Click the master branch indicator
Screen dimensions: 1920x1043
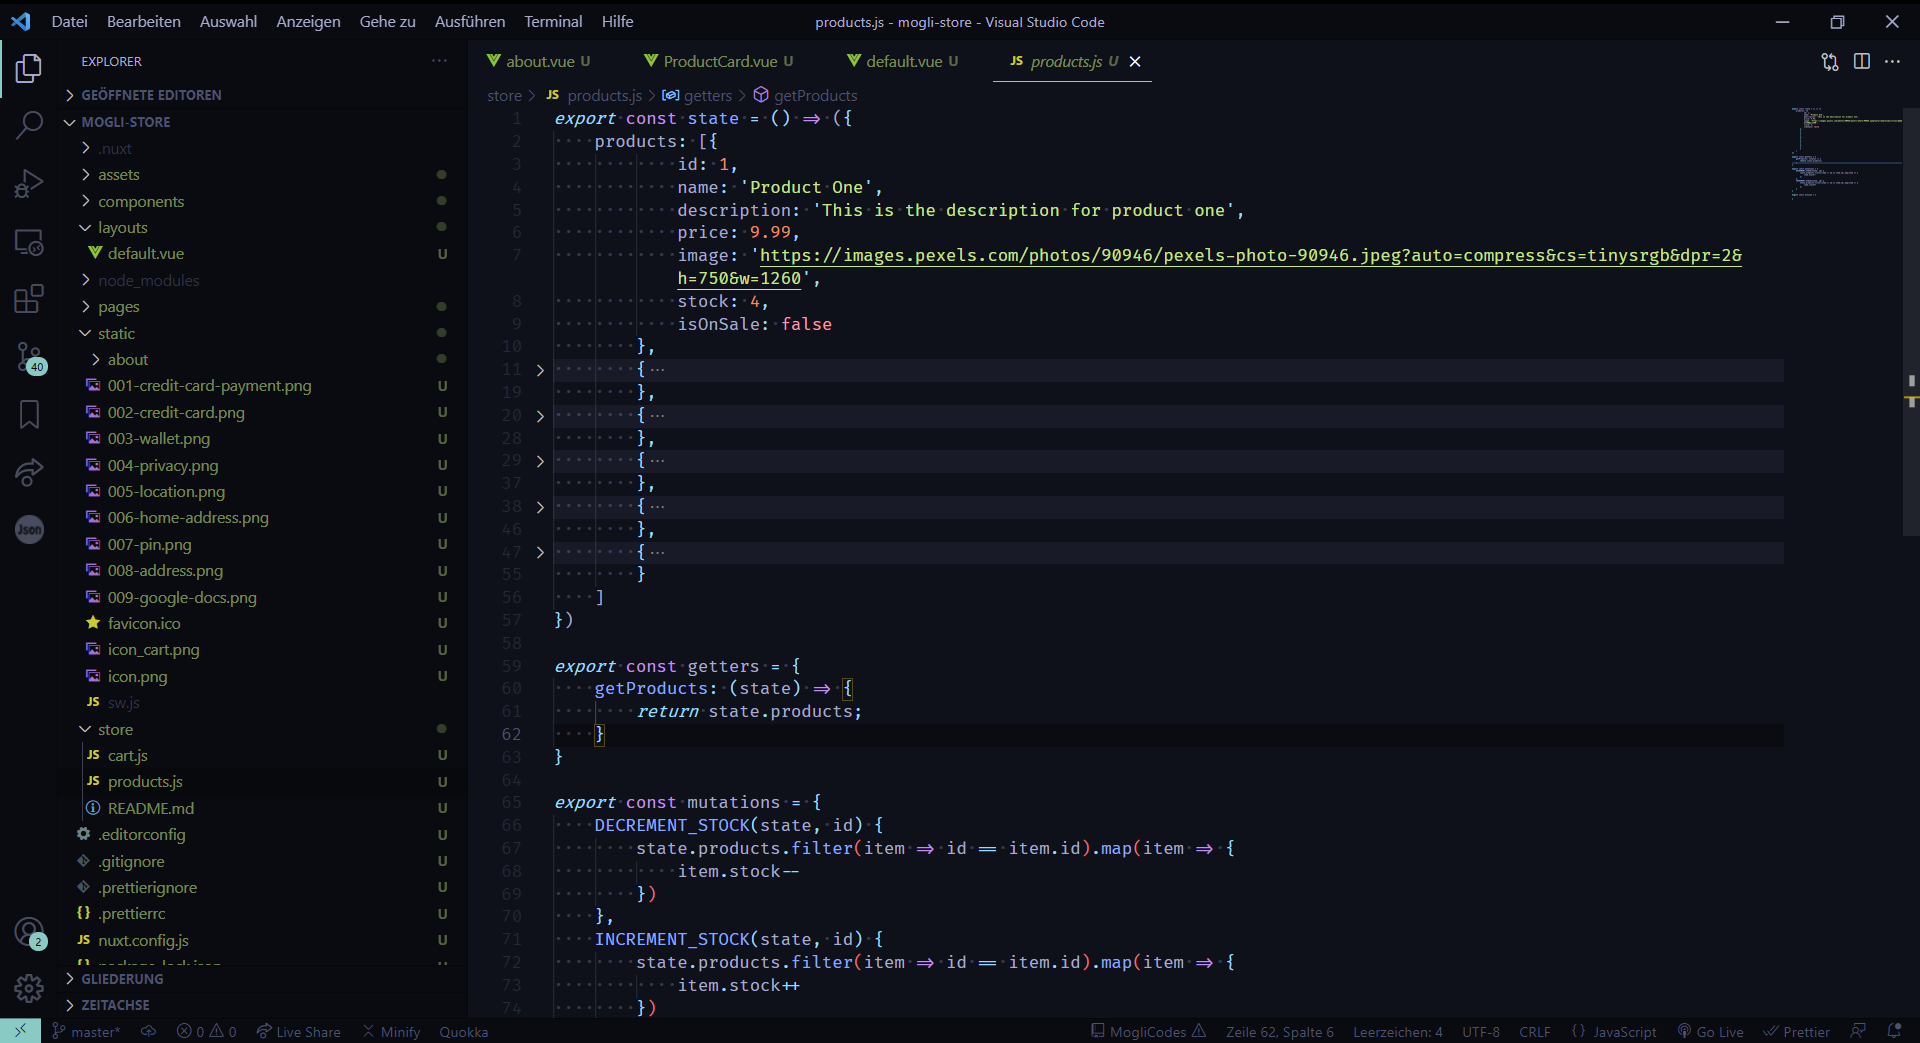[86, 1032]
